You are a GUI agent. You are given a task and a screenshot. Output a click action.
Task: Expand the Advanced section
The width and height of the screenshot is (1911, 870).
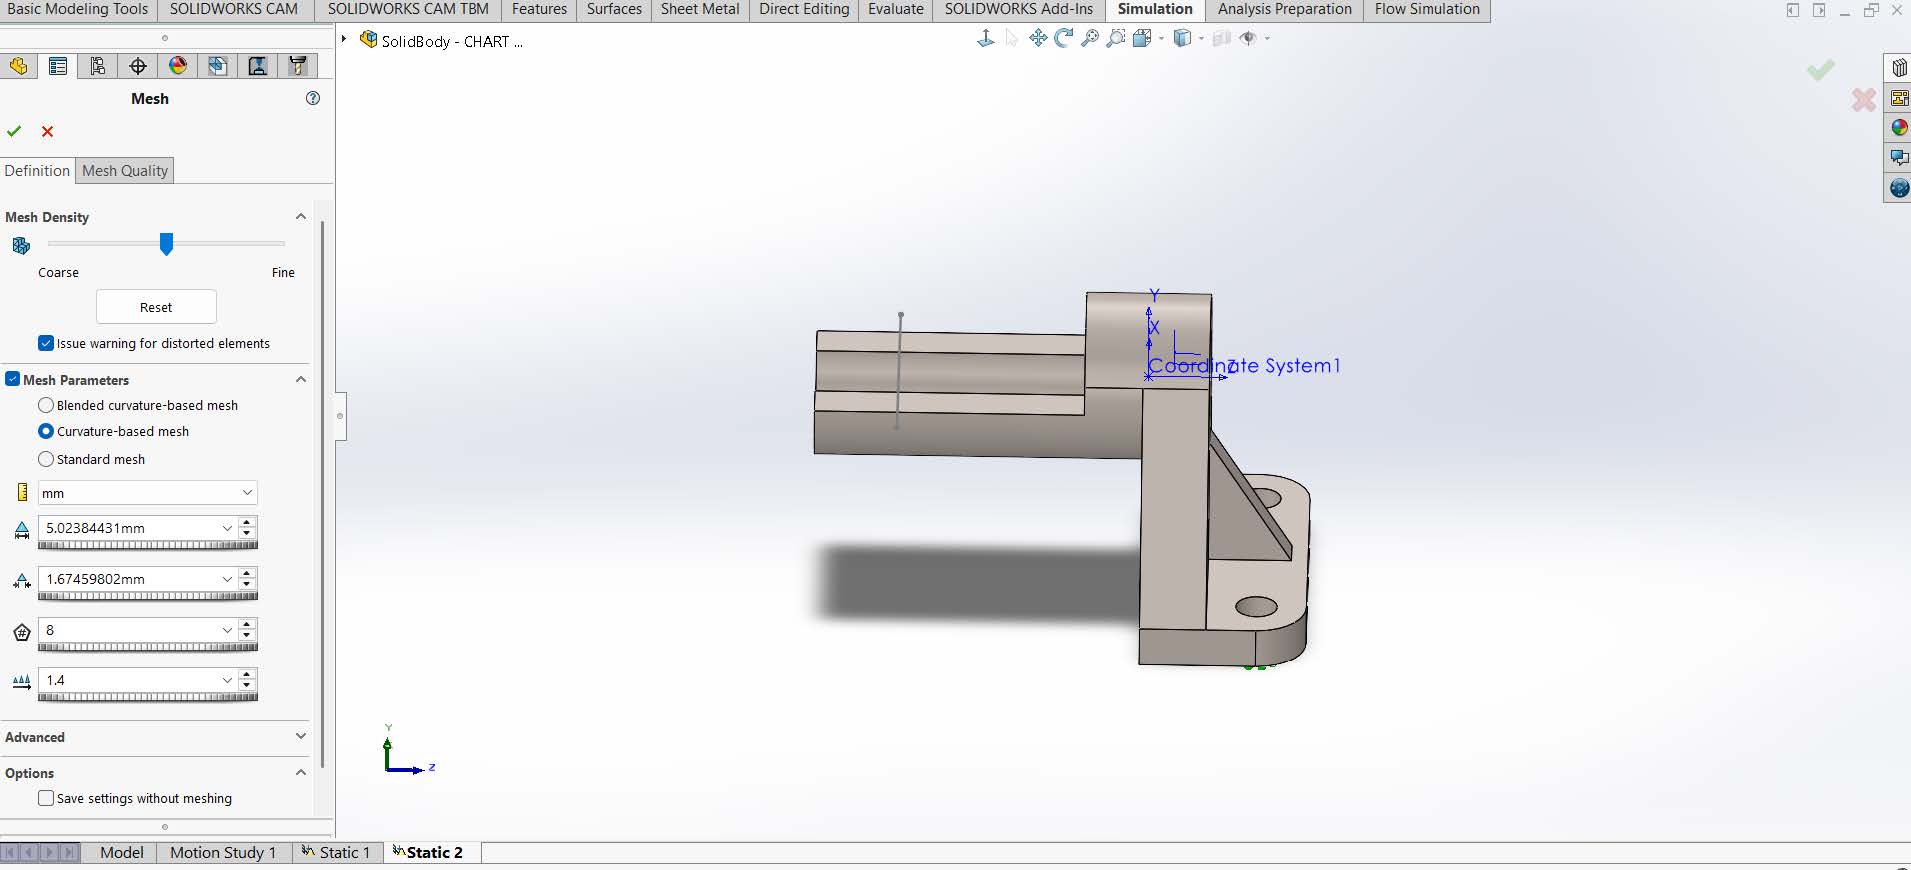click(x=300, y=737)
